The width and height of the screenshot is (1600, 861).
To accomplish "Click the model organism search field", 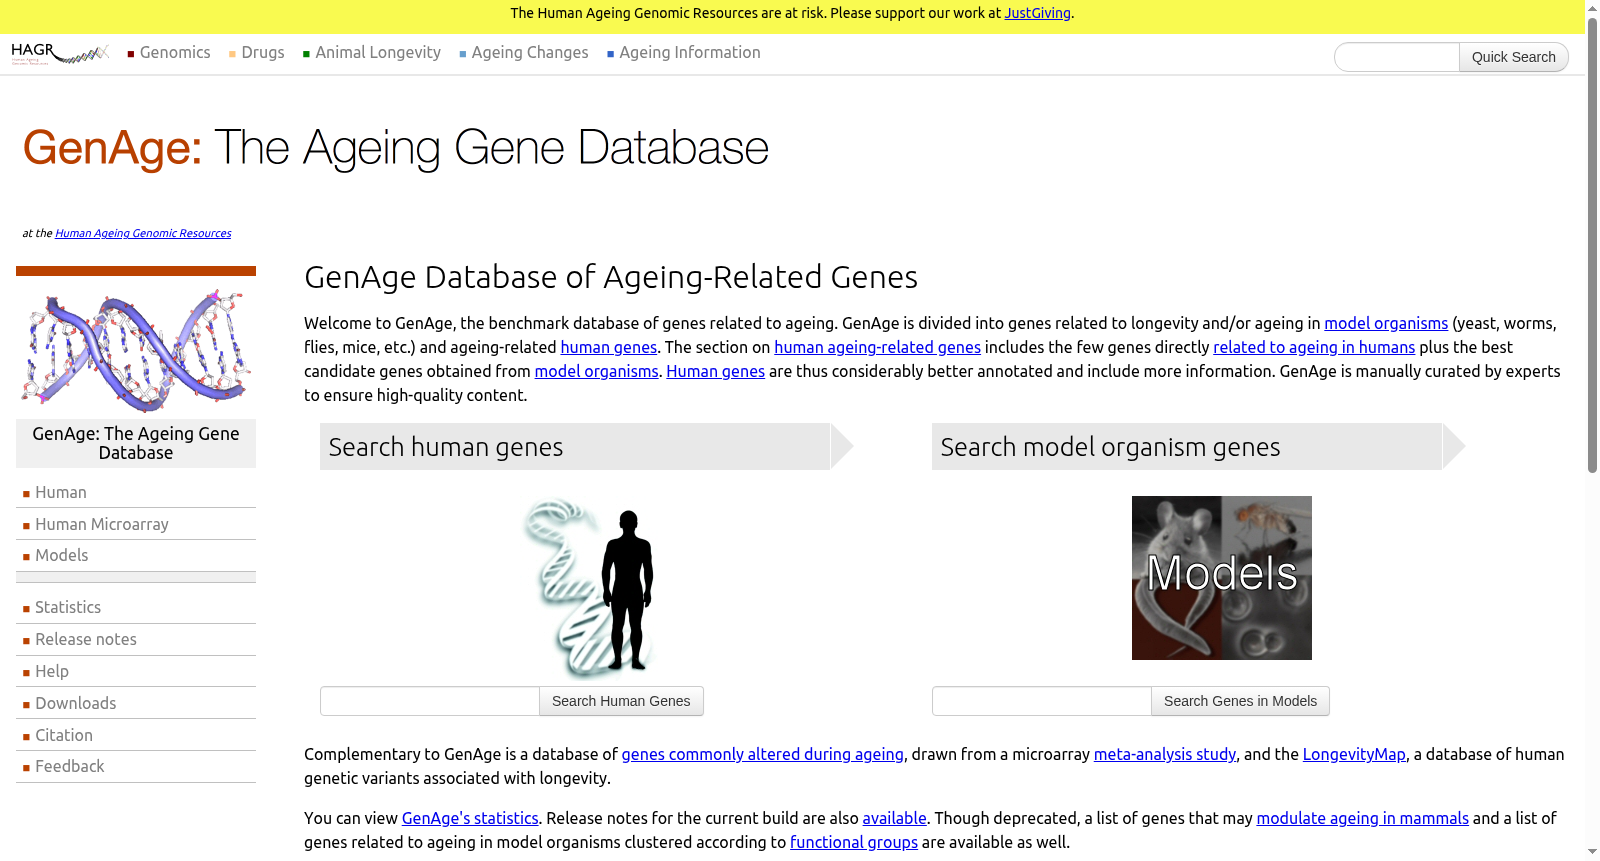I will (x=1042, y=701).
